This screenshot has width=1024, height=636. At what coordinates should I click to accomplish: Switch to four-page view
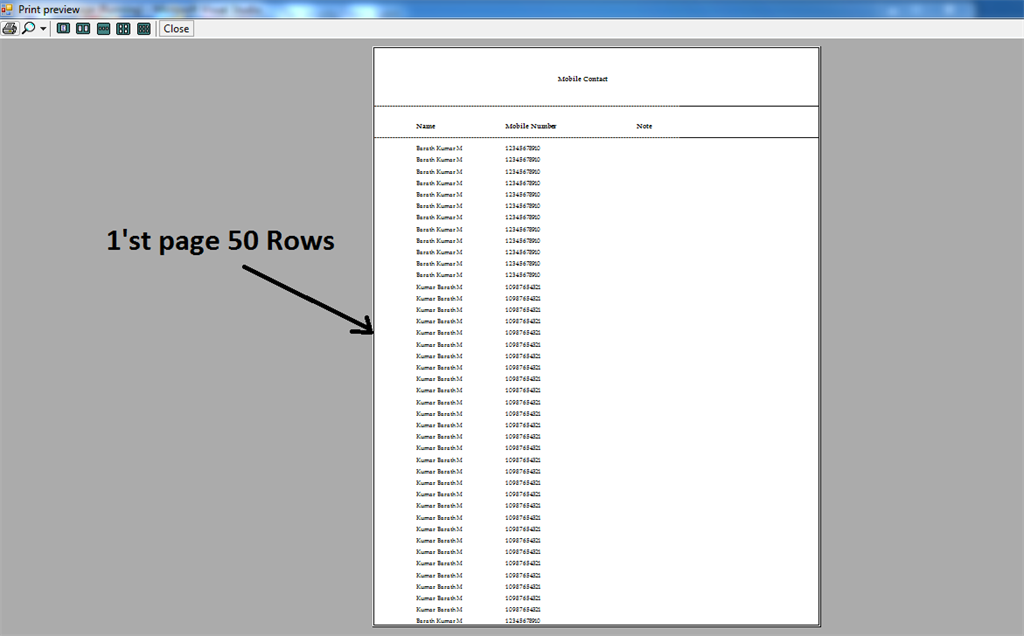[x=123, y=28]
